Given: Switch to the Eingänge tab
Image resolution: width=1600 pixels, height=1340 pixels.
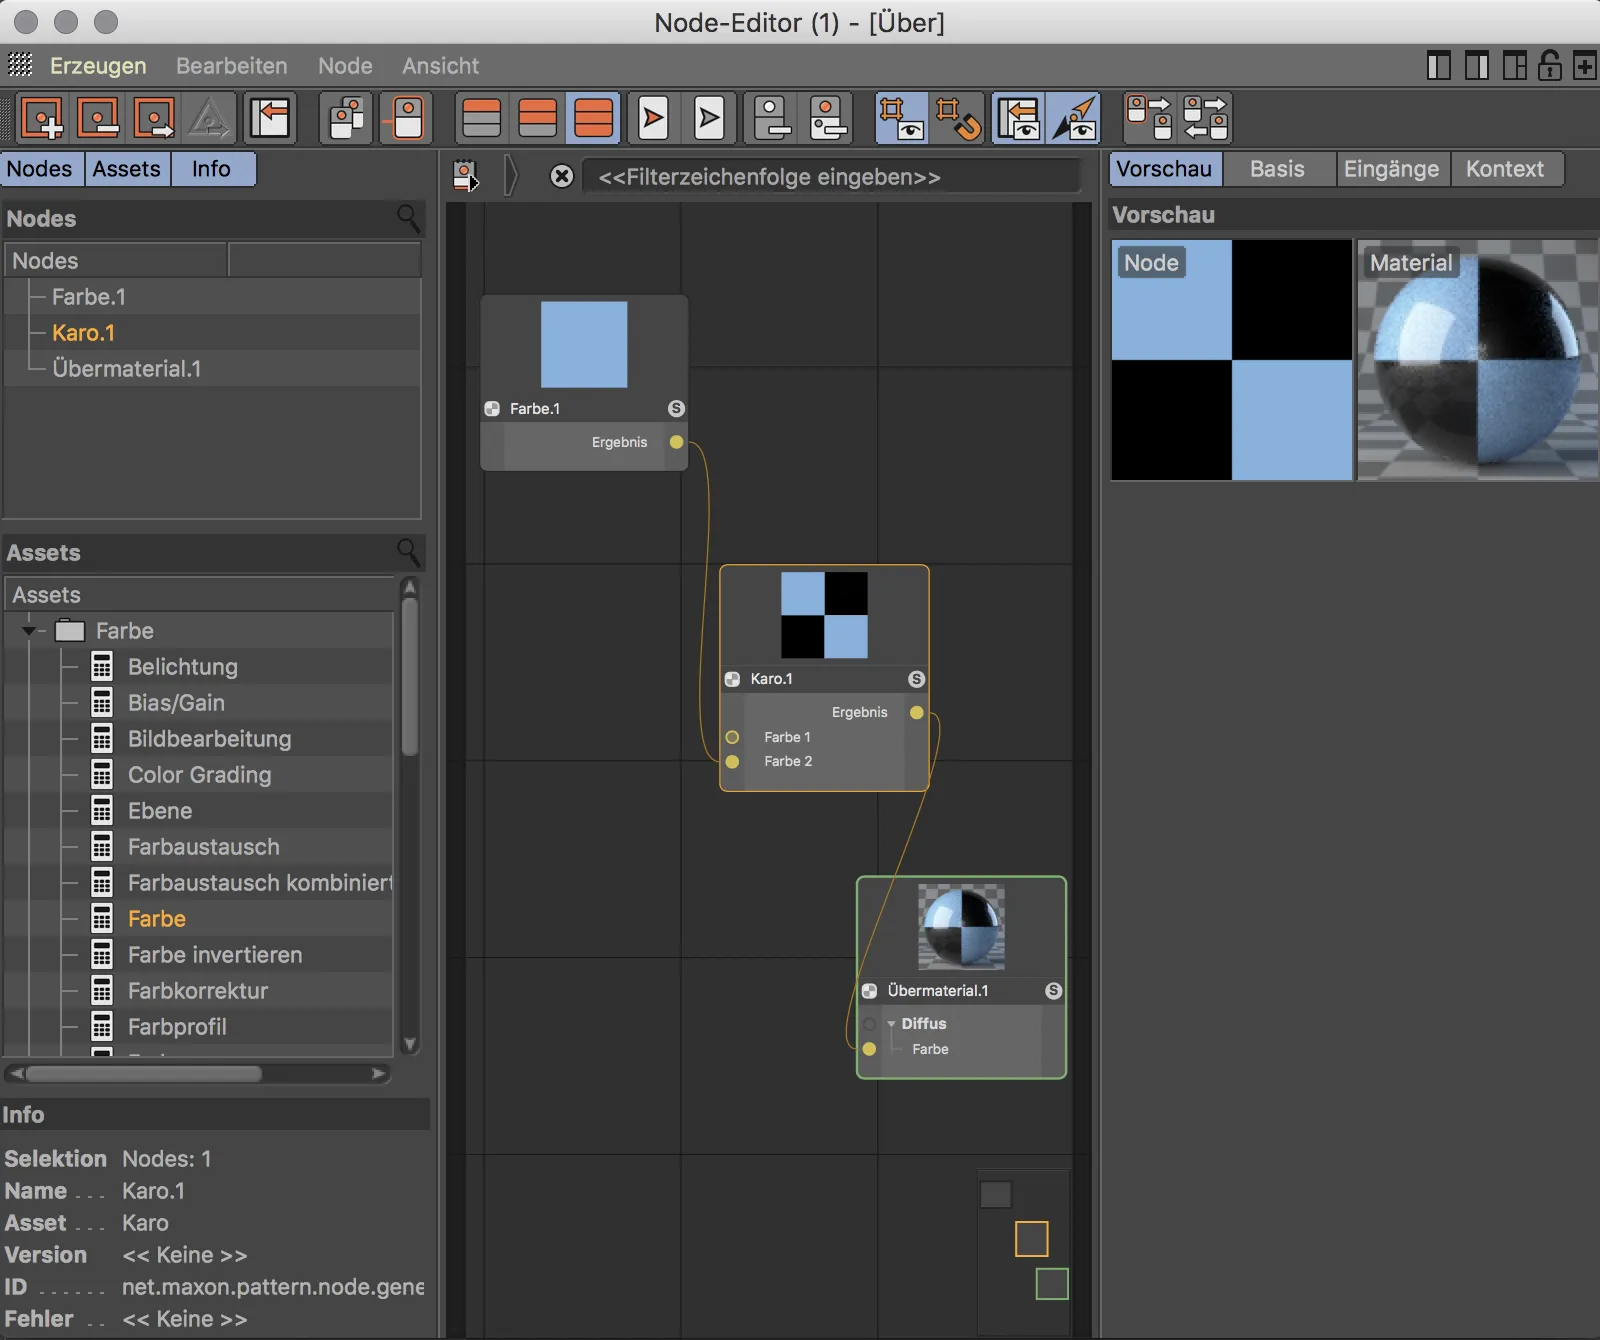Looking at the screenshot, I should point(1391,169).
